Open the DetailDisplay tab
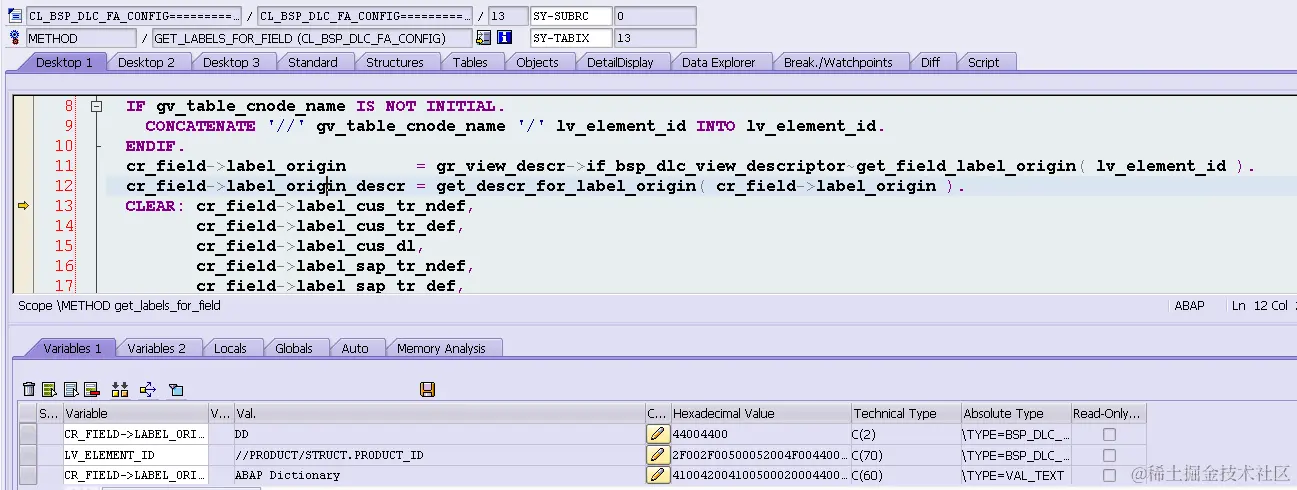 [620, 62]
